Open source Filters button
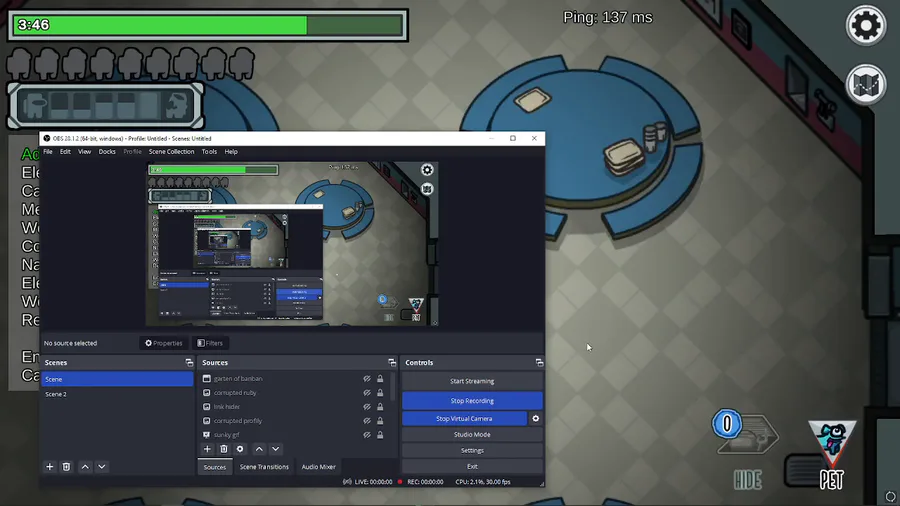900x506 pixels. click(x=210, y=343)
